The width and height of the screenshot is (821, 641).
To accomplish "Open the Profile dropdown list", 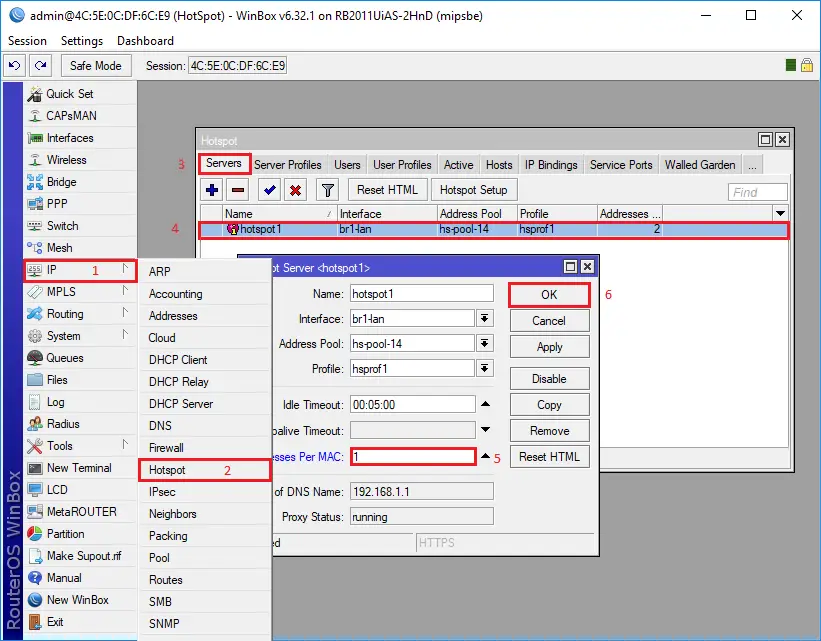I will [x=485, y=369].
